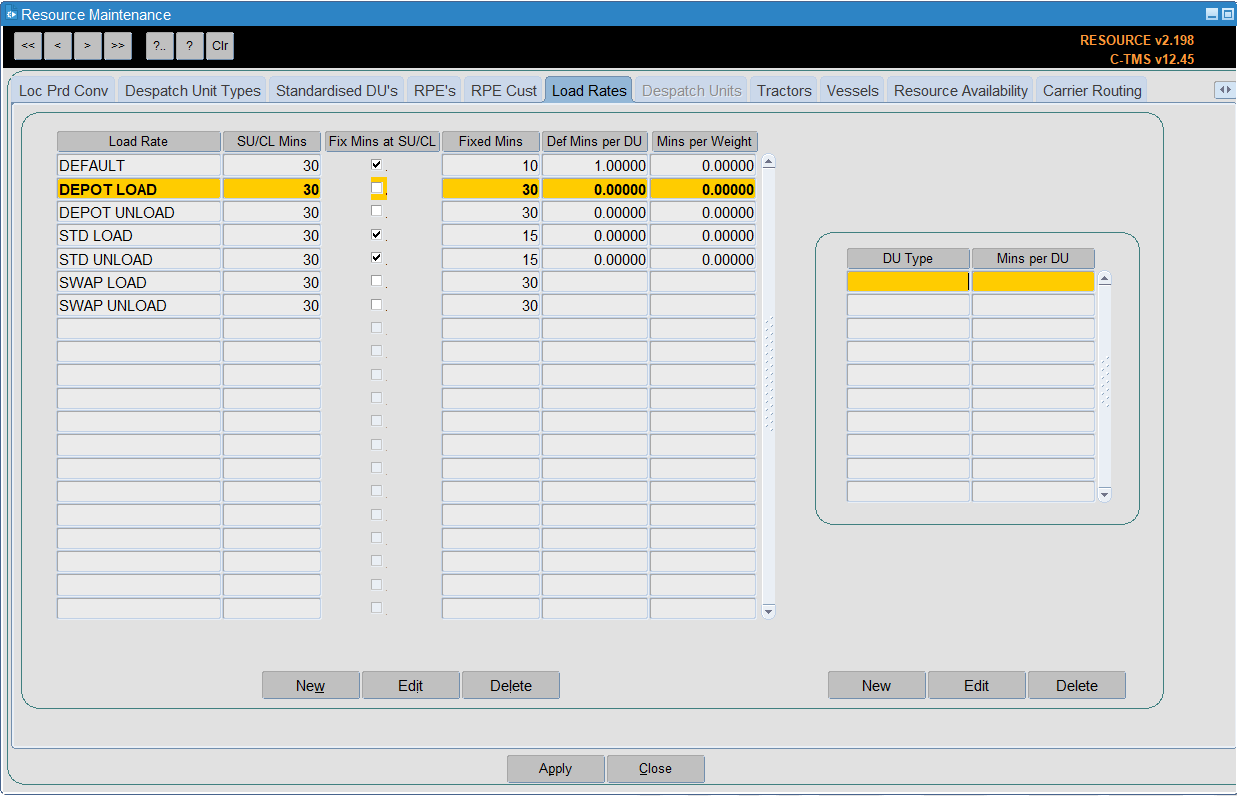Click the ?.. enter query toolbar button
Viewport: 1237px width, 796px height.
click(160, 45)
